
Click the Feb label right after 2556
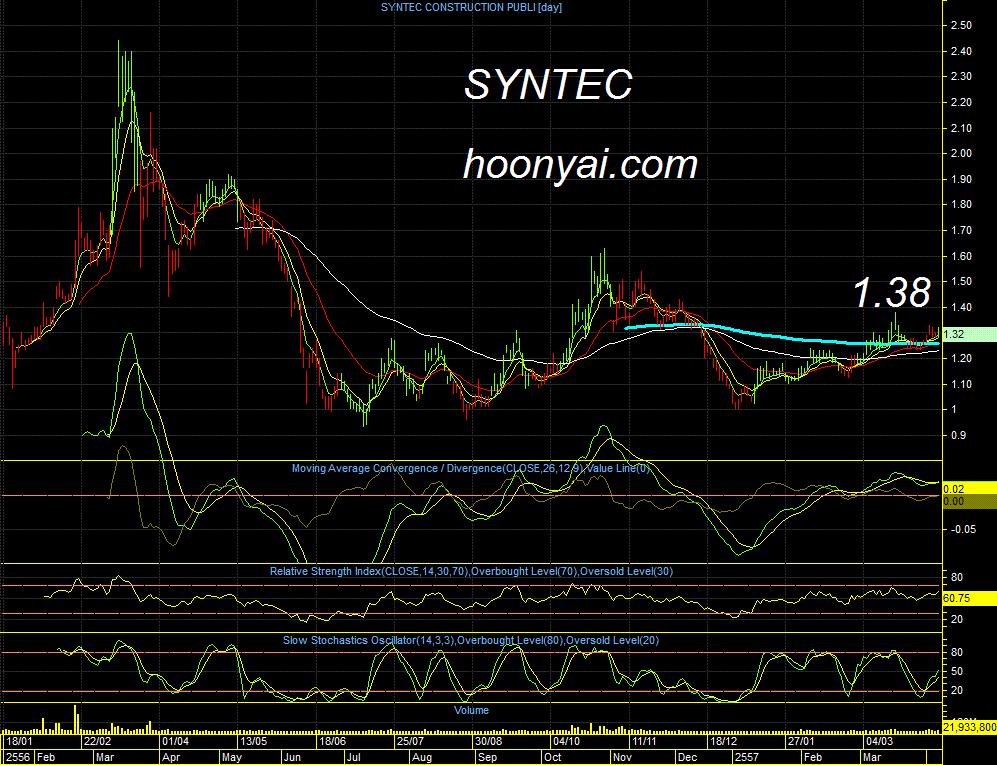pyautogui.click(x=46, y=757)
